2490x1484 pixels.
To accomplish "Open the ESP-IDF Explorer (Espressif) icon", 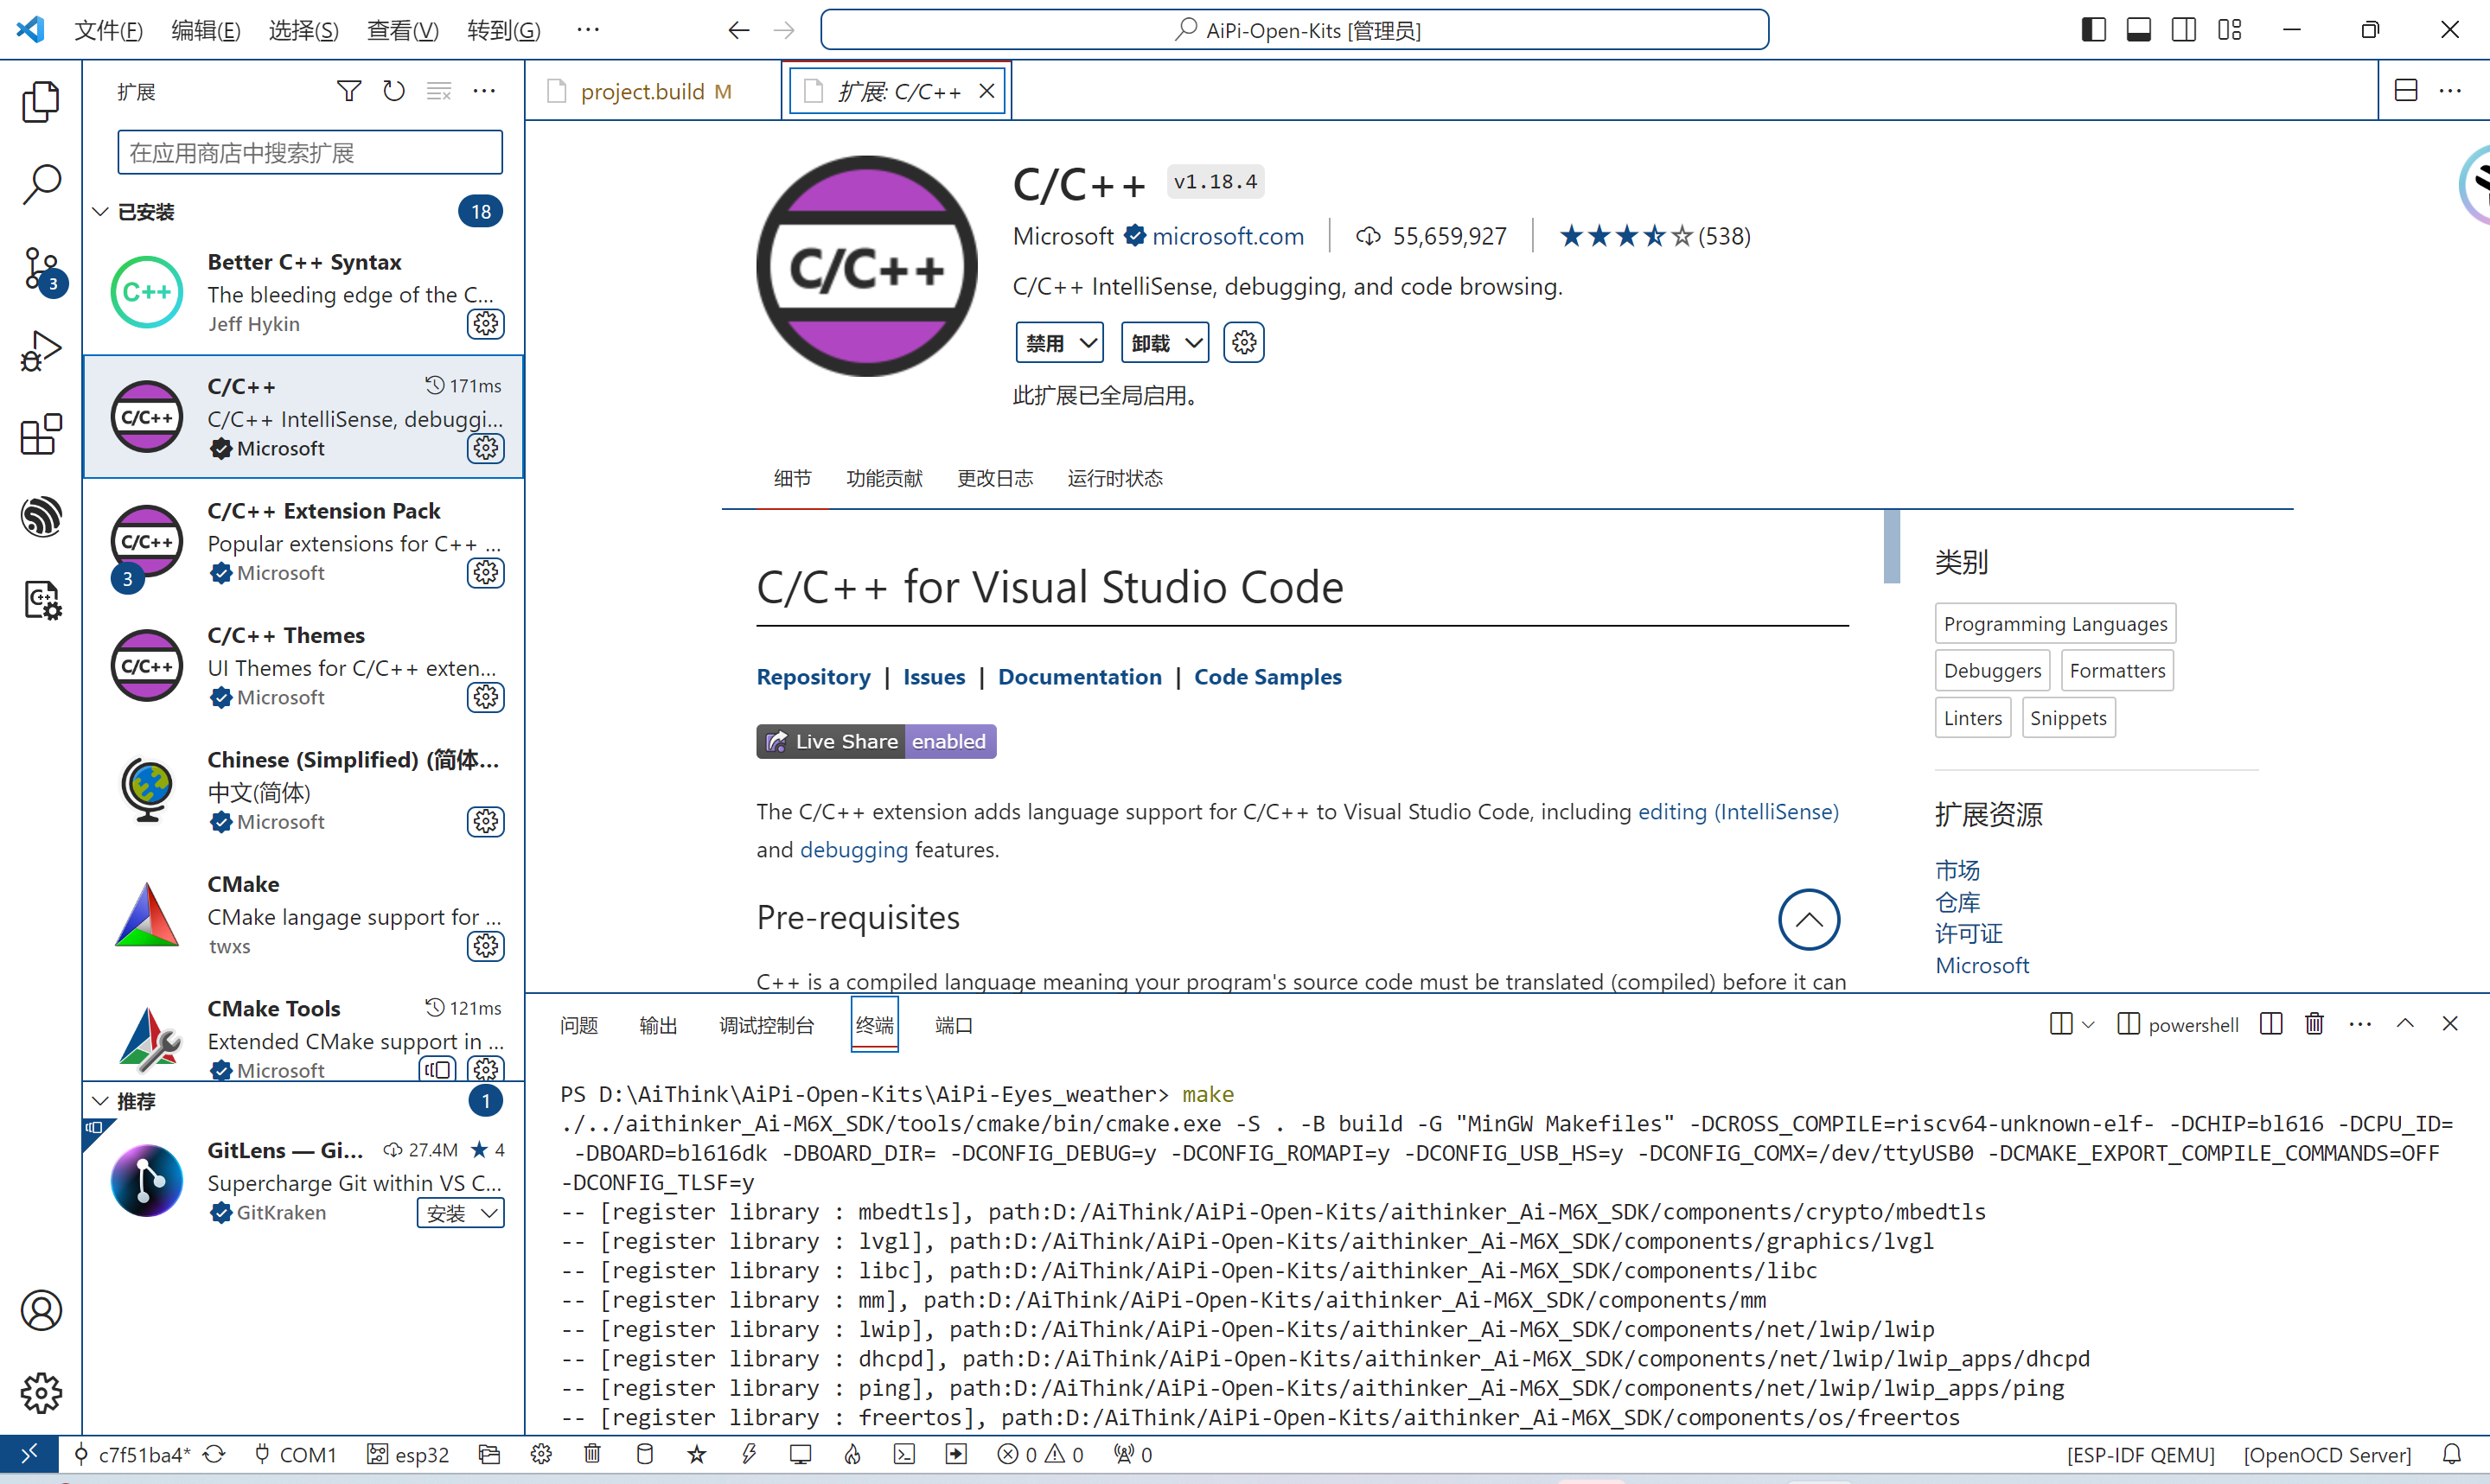I will 41,517.
